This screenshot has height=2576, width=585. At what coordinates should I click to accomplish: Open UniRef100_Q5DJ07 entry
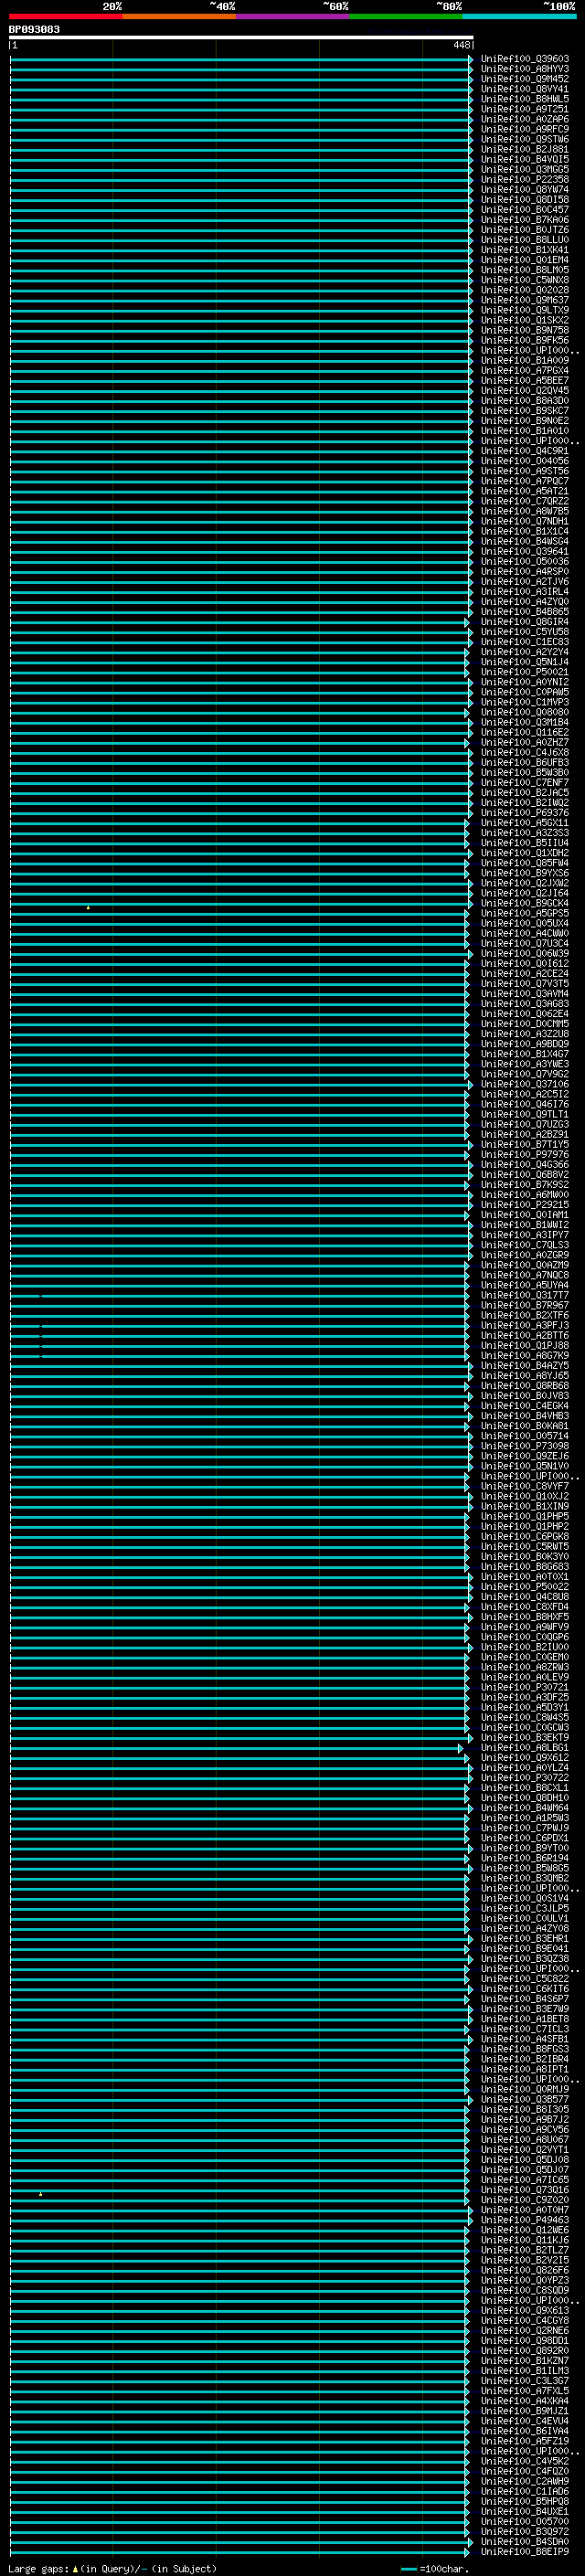525,2170
